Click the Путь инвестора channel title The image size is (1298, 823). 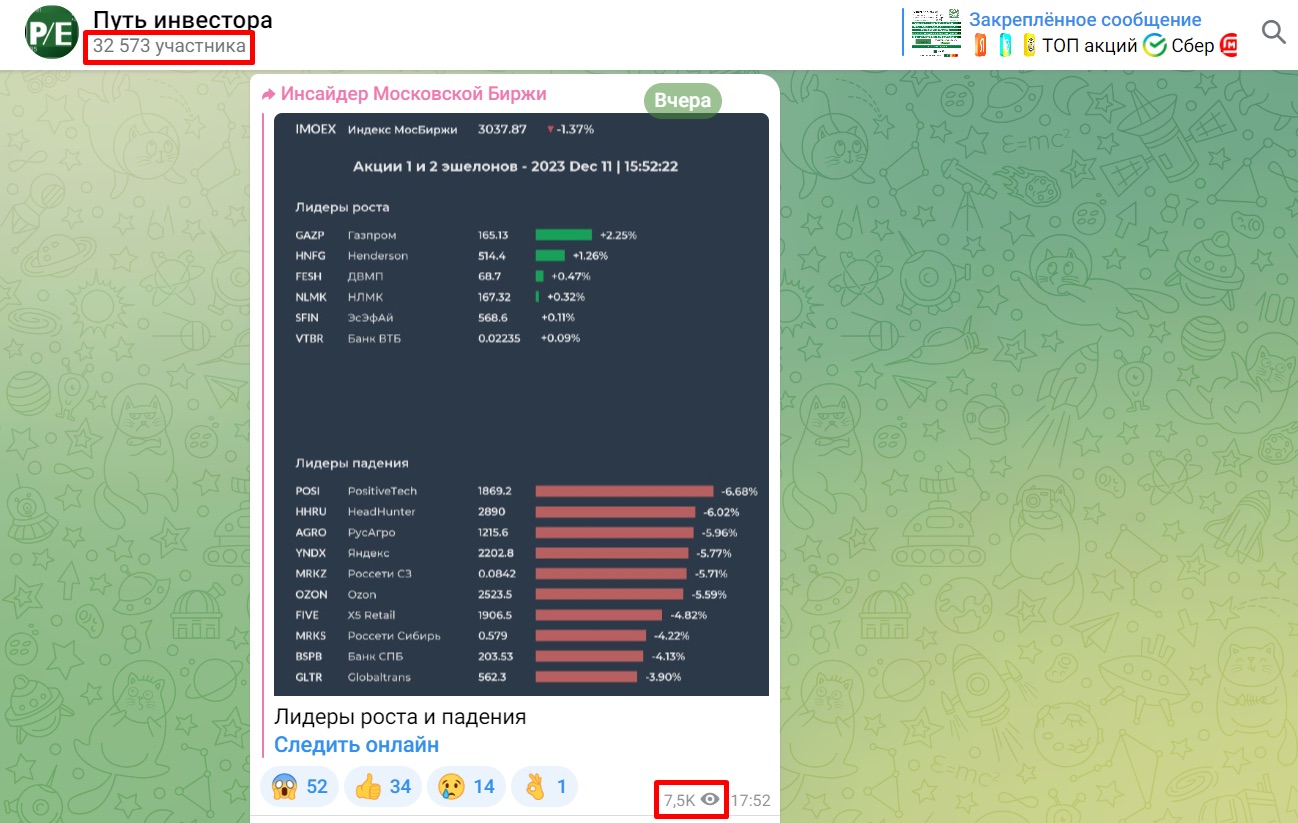tap(182, 20)
